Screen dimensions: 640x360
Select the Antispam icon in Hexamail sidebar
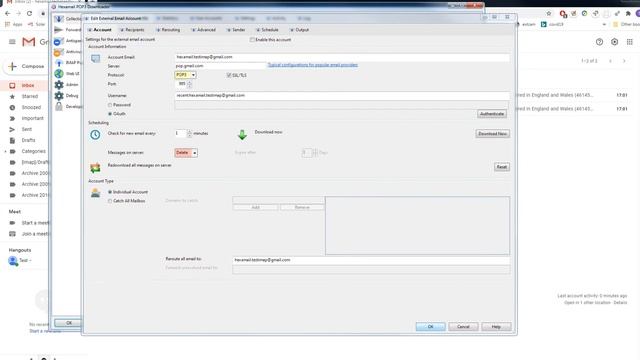59,41
